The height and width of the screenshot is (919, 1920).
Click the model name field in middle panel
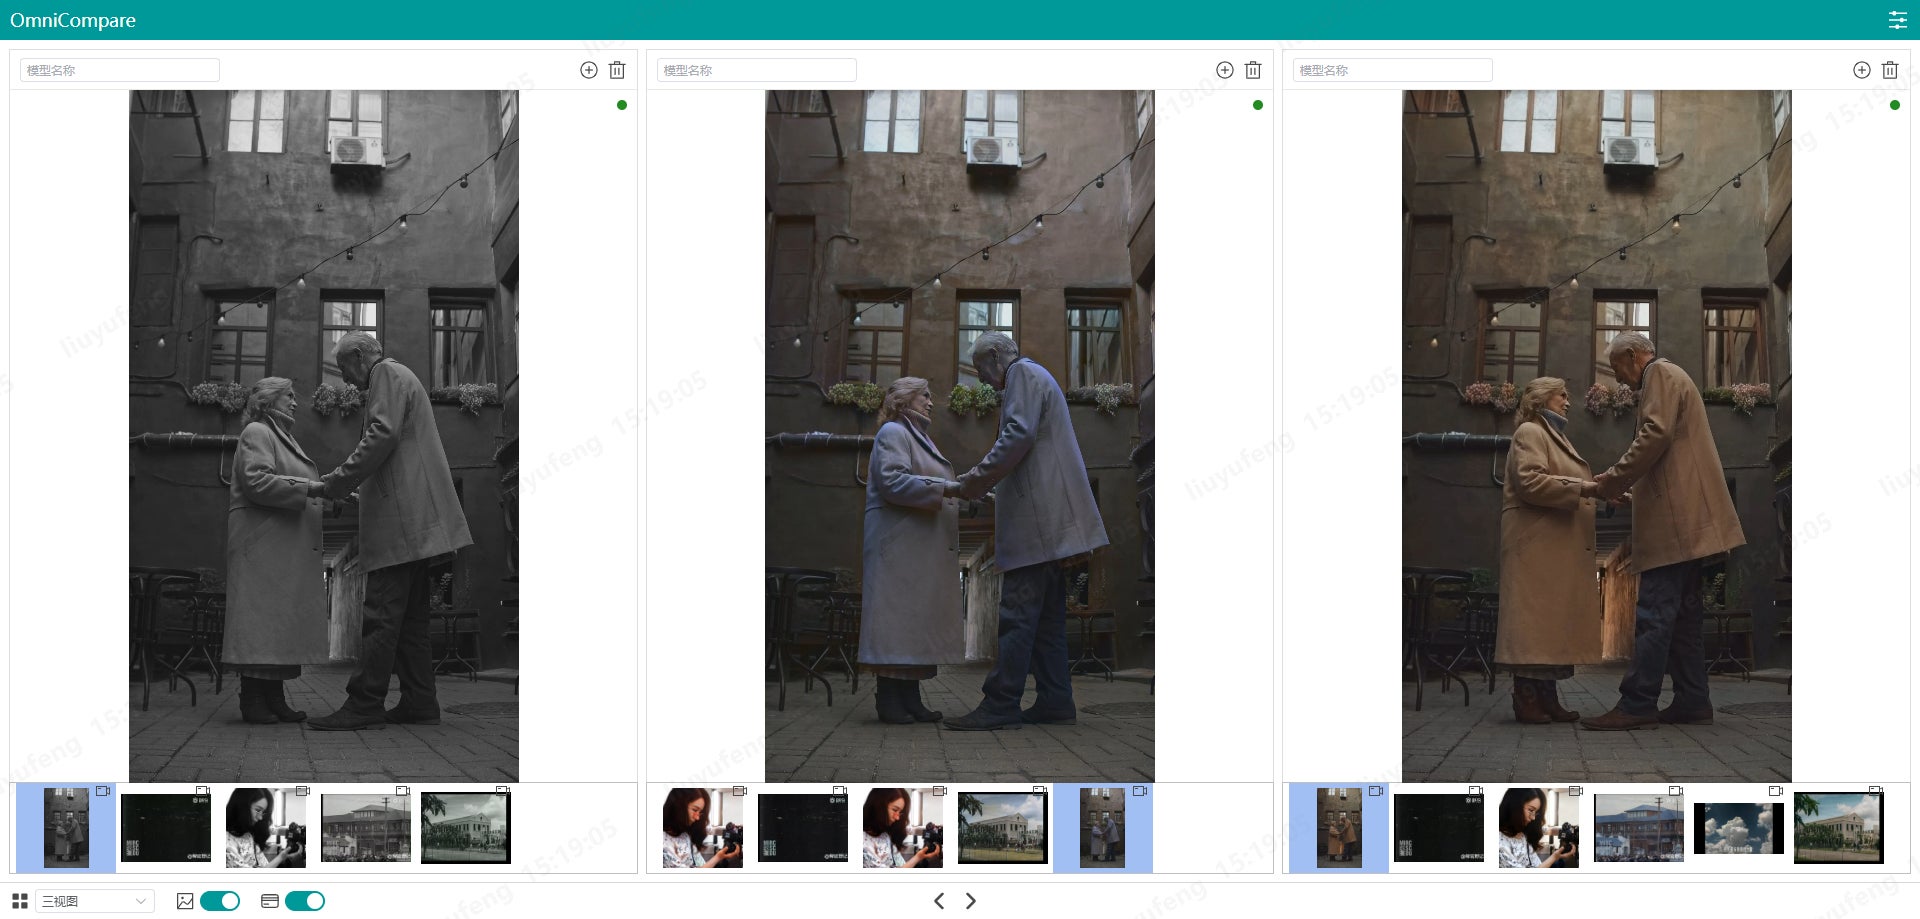click(x=756, y=70)
